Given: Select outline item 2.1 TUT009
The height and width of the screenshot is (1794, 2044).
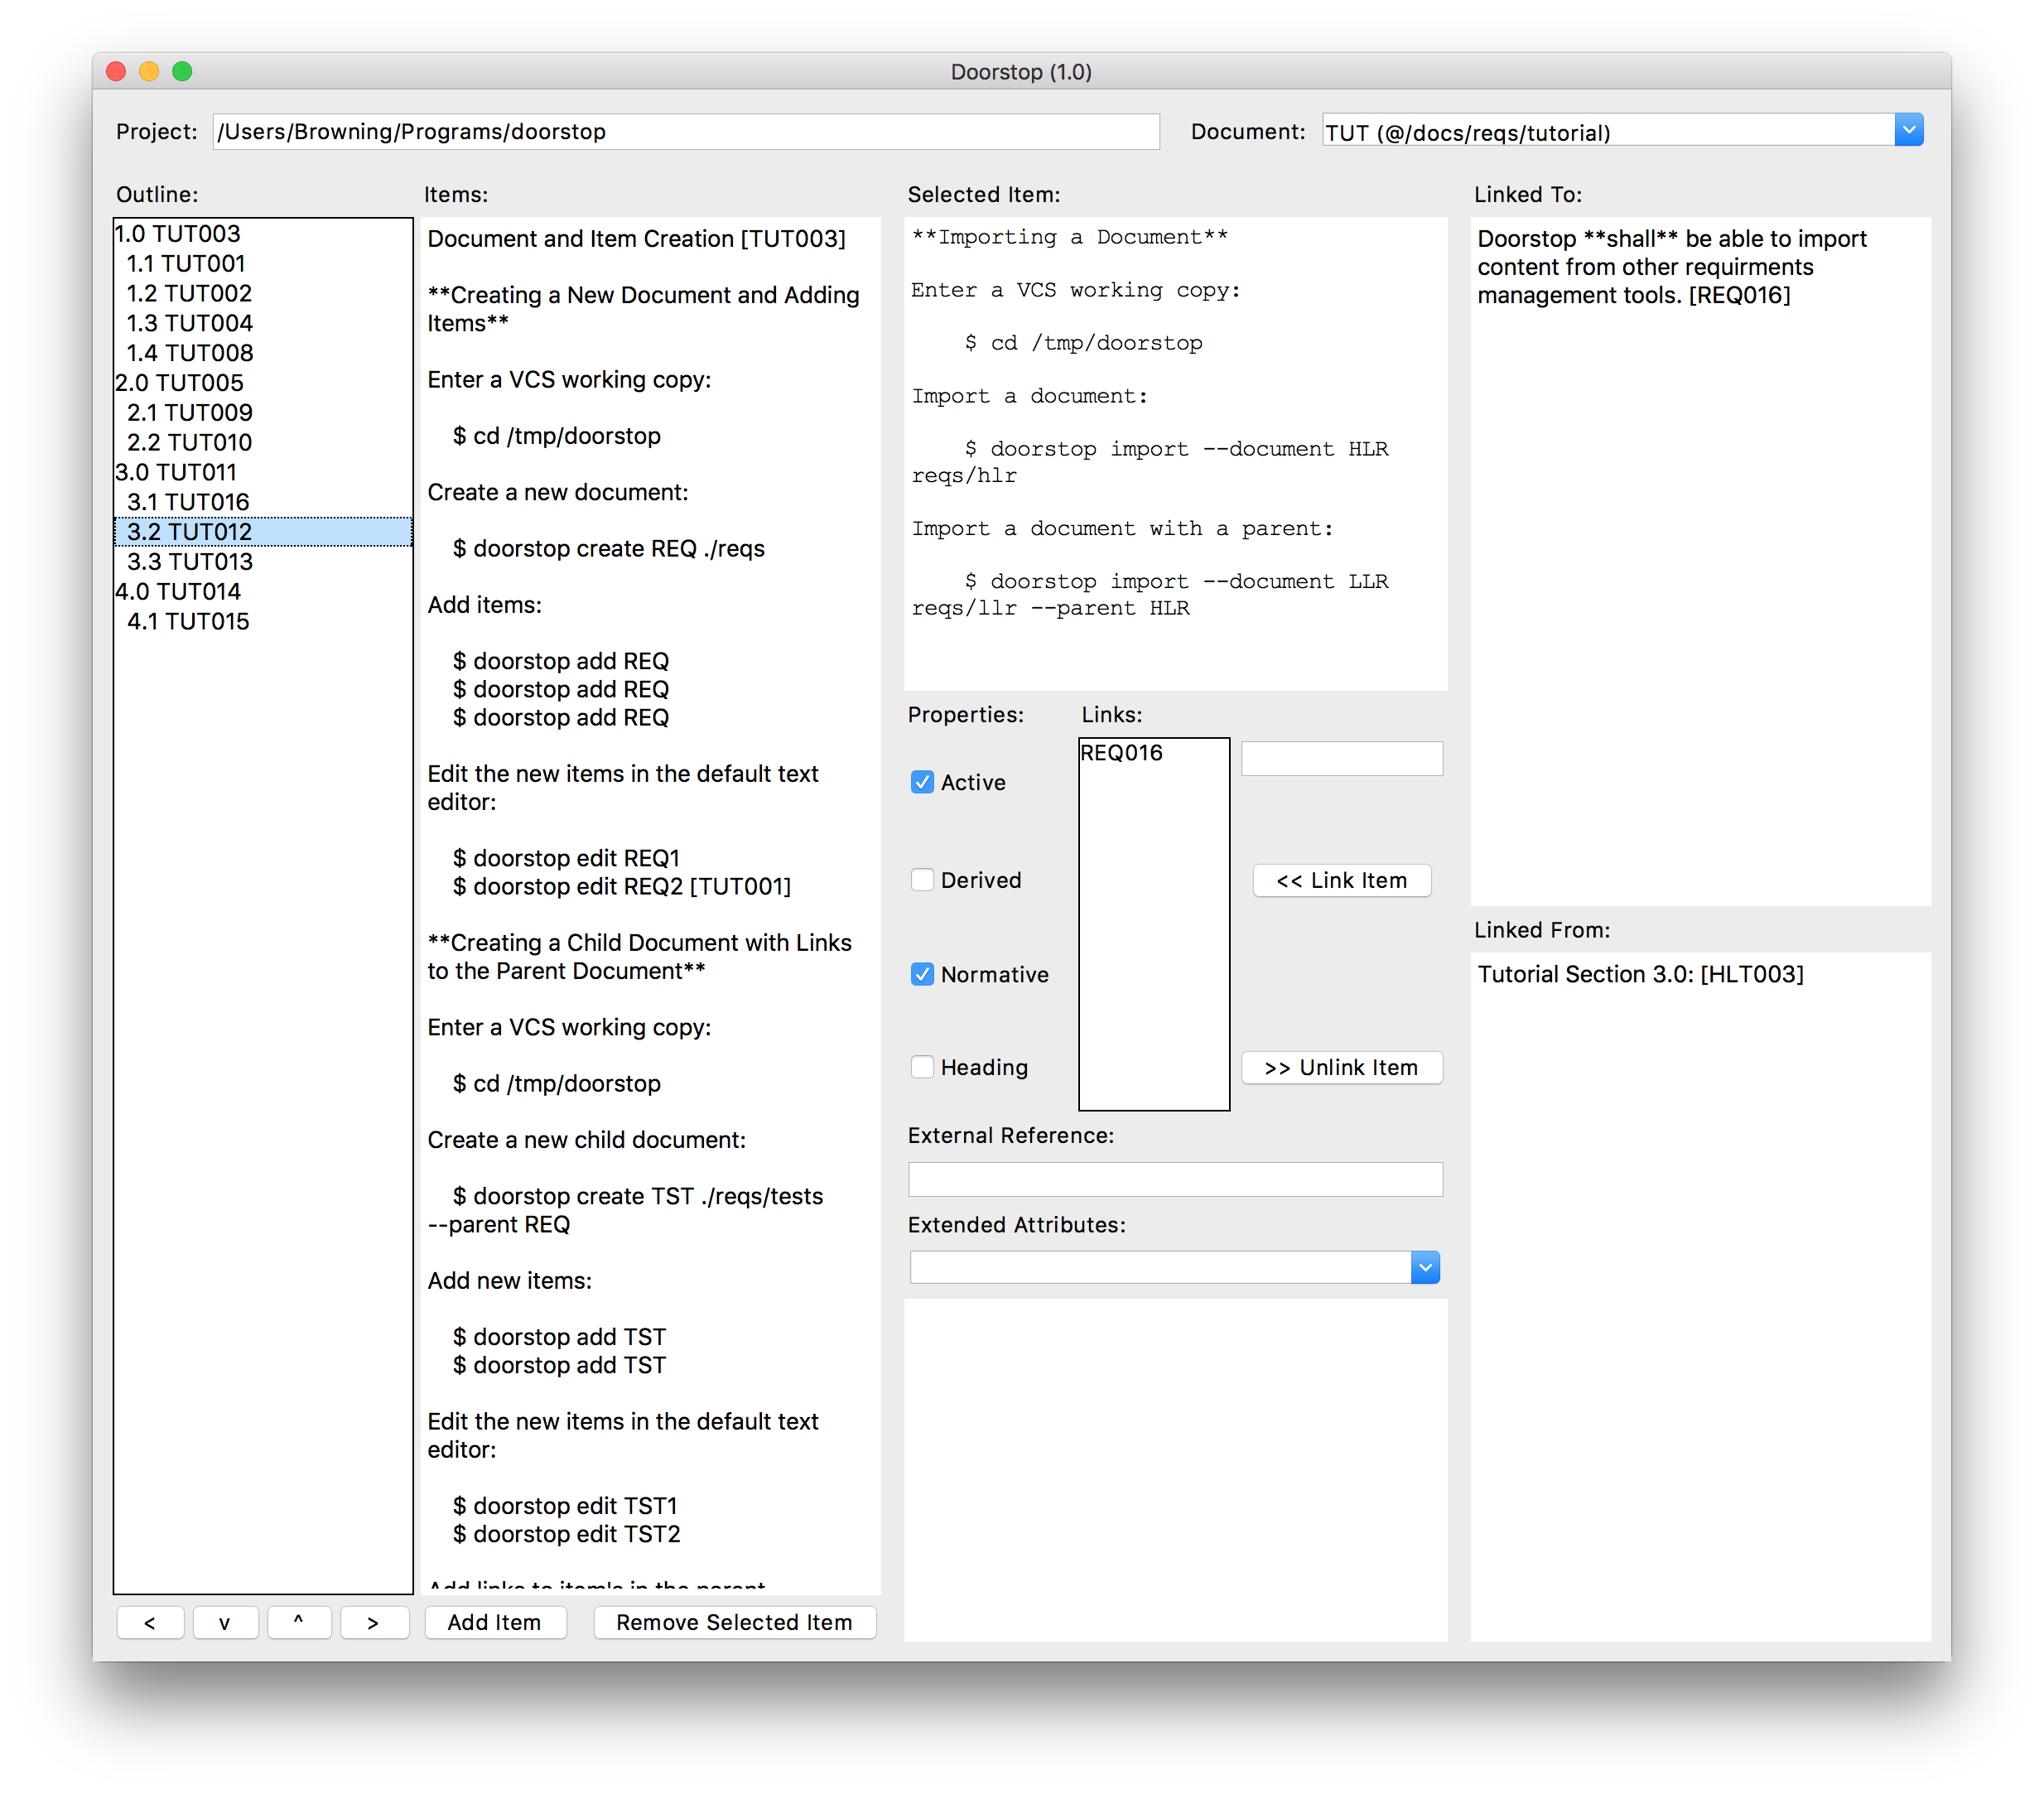Looking at the screenshot, I should (263, 412).
